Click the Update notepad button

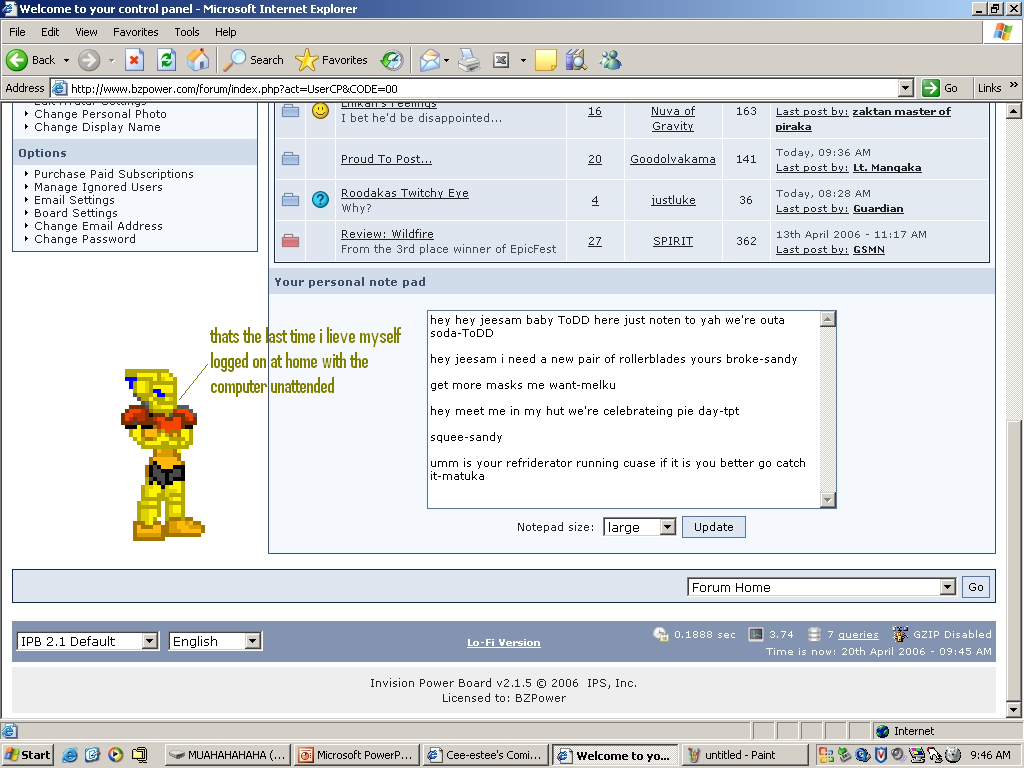714,527
